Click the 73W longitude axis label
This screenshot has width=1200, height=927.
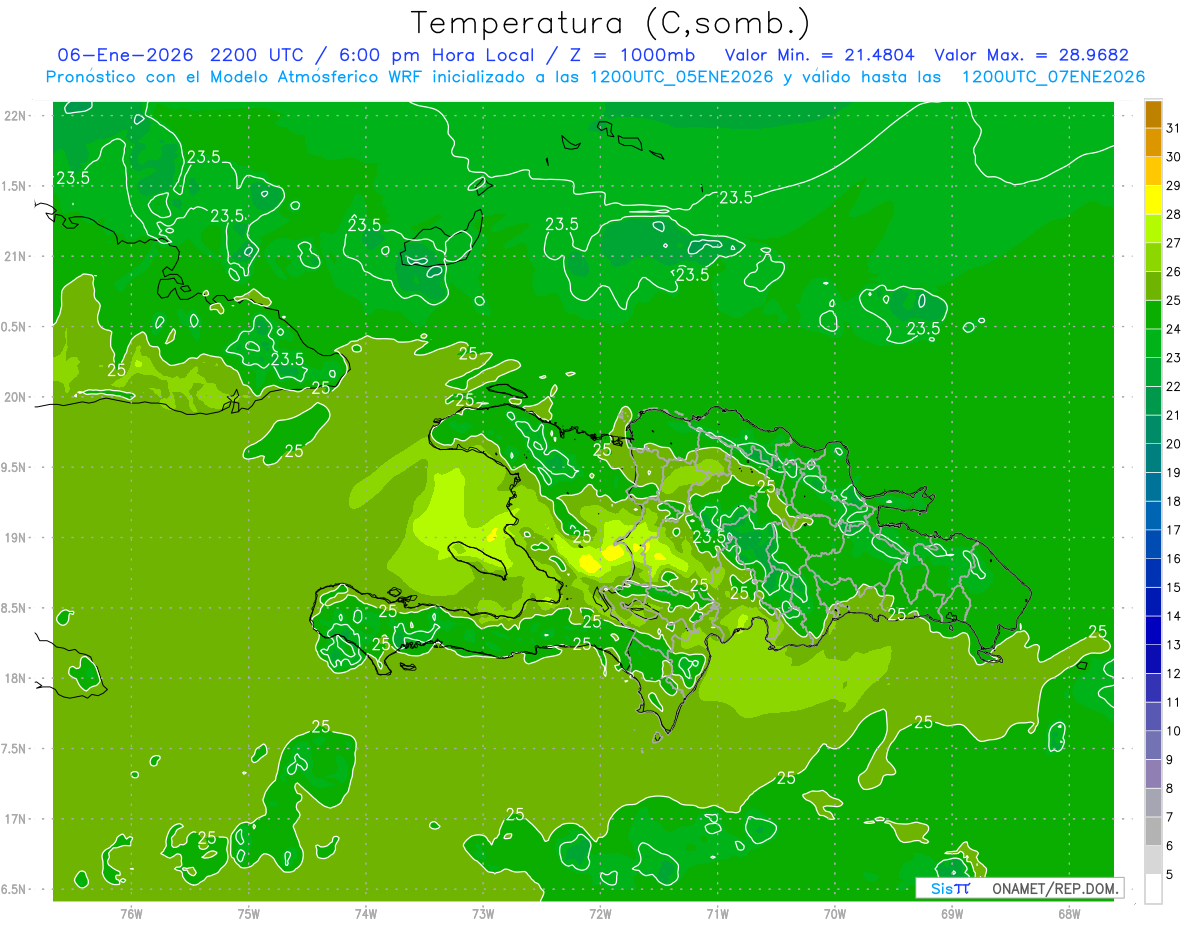[x=483, y=913]
